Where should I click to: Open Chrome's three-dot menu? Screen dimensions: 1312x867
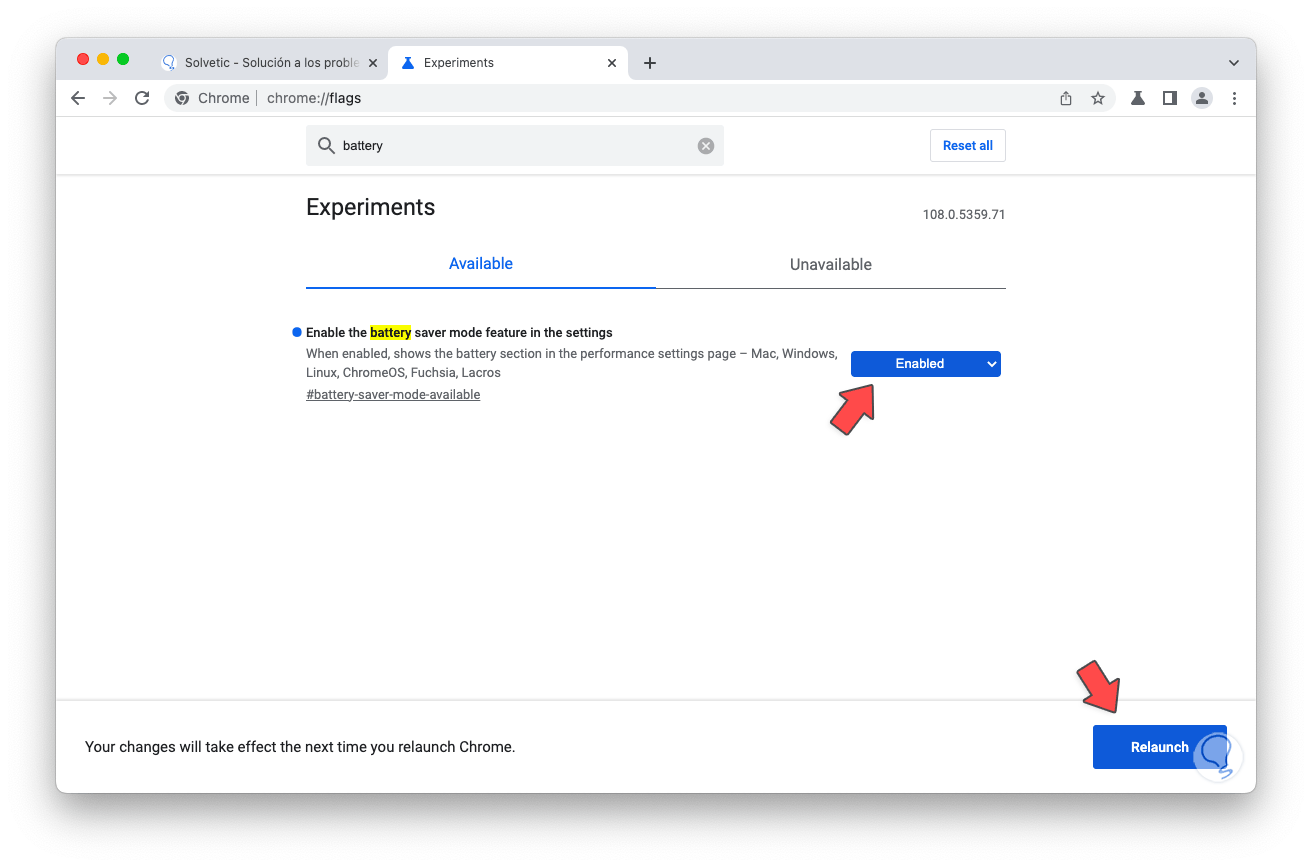tap(1234, 98)
